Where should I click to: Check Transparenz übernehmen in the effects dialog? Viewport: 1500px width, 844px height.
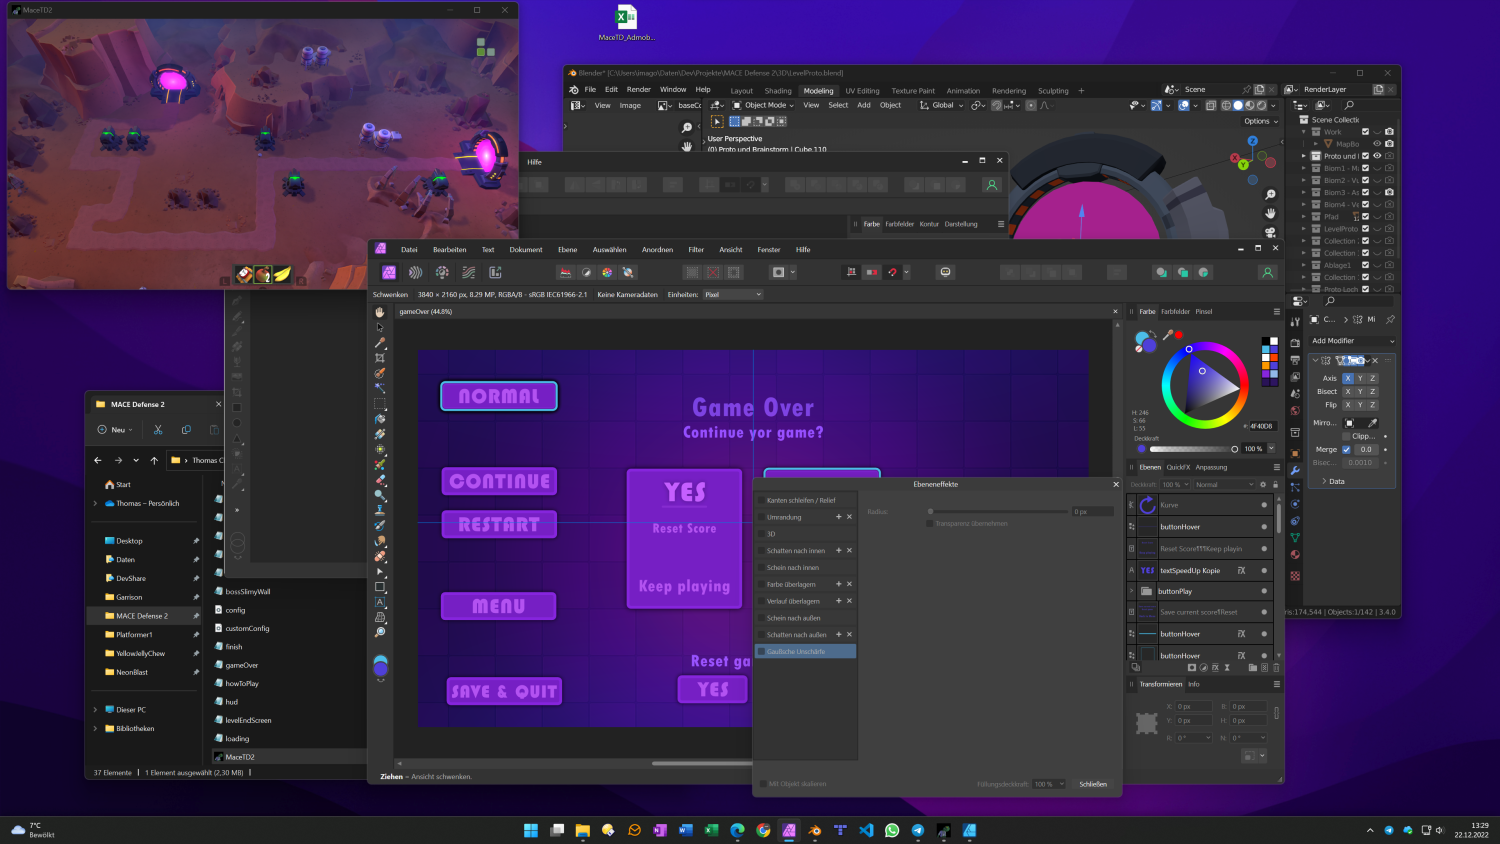pyautogui.click(x=929, y=523)
